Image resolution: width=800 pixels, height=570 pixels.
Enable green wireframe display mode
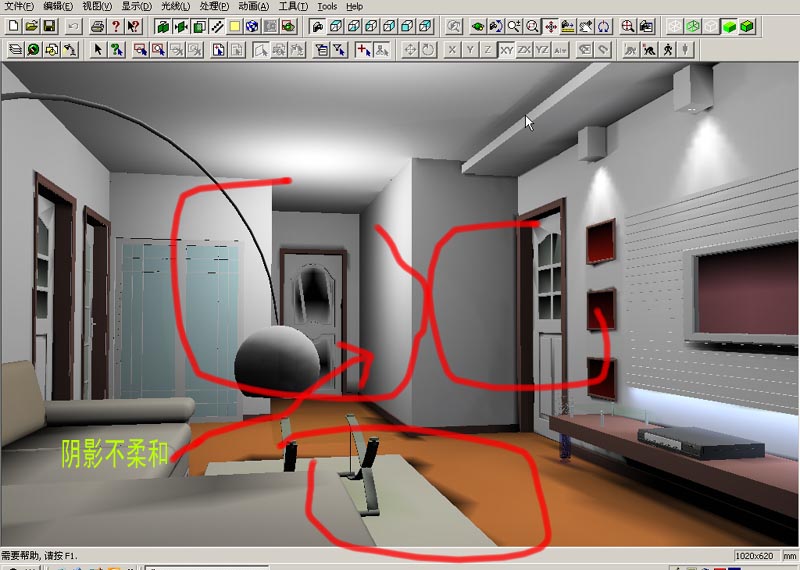pyautogui.click(x=693, y=26)
